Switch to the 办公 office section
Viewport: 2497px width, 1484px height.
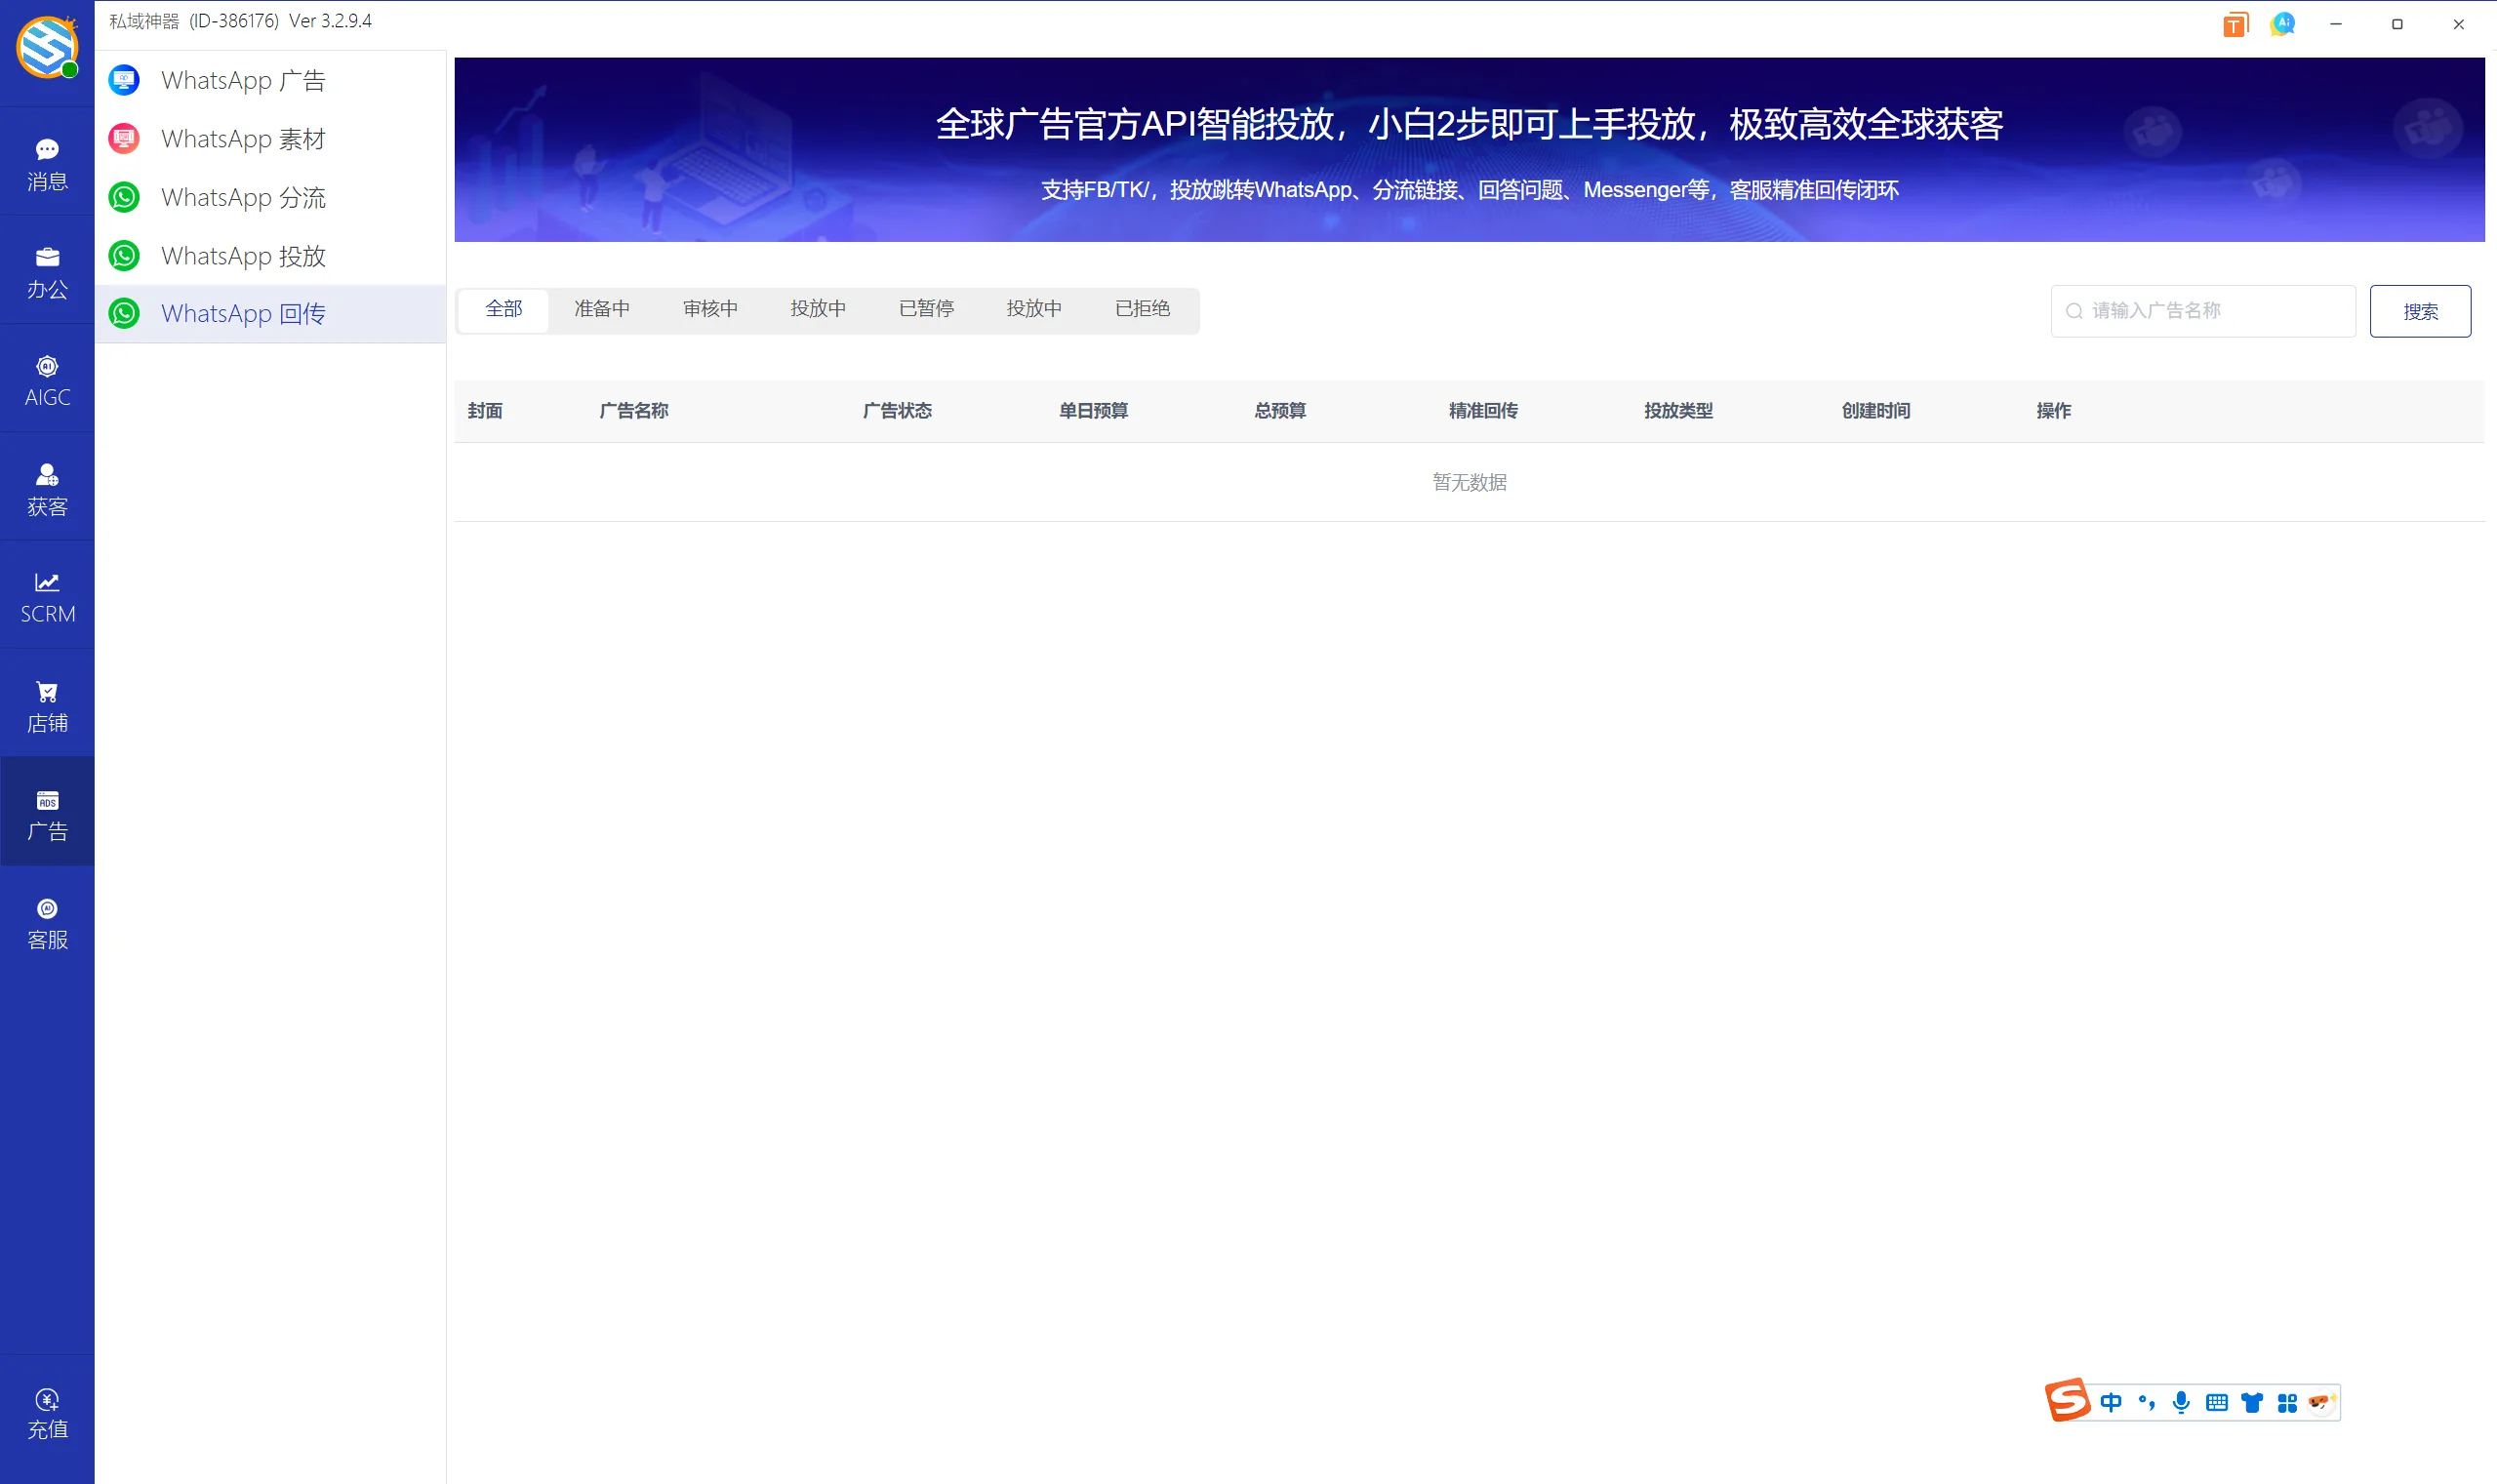pyautogui.click(x=47, y=270)
